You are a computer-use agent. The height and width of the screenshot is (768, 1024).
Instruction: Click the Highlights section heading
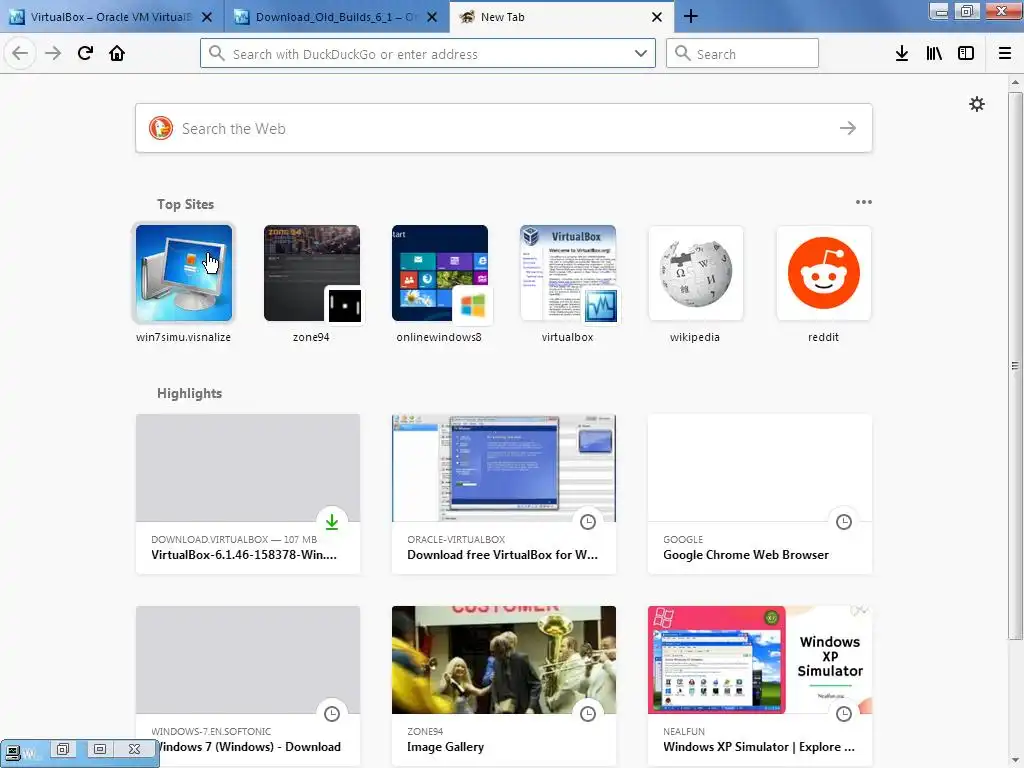189,393
